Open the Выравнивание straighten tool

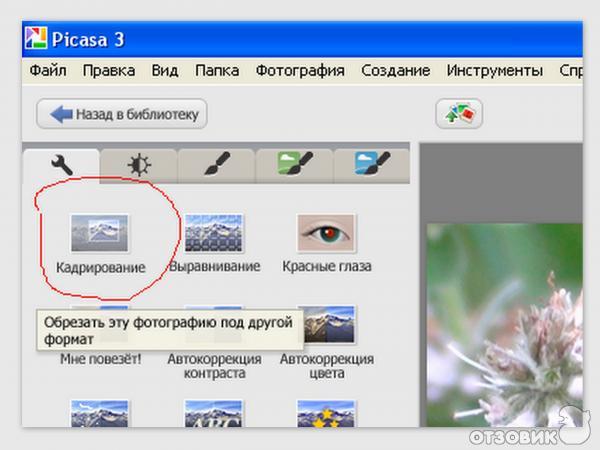coord(213,234)
